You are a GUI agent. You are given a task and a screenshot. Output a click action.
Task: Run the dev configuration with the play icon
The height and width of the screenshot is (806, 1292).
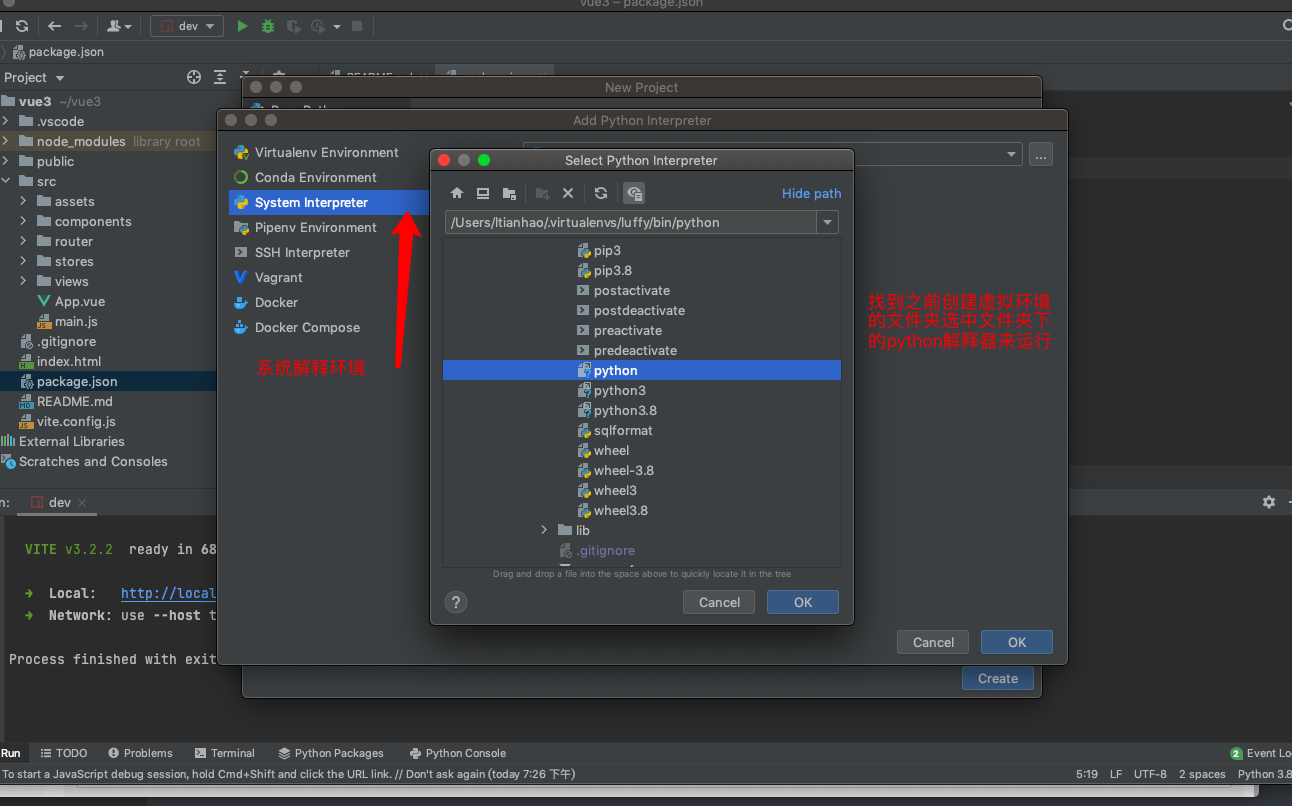coord(242,26)
